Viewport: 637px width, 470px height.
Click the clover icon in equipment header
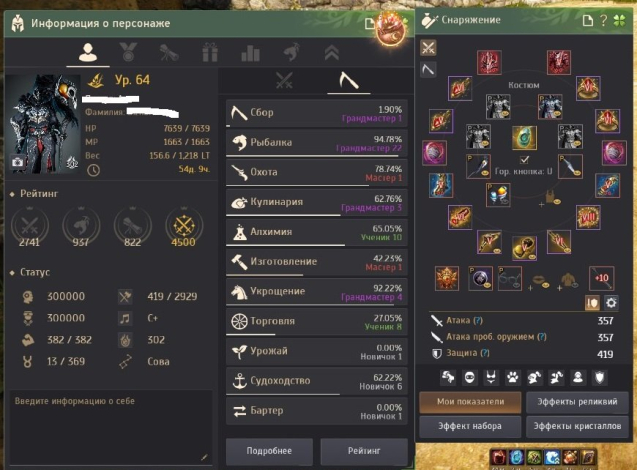click(x=619, y=20)
